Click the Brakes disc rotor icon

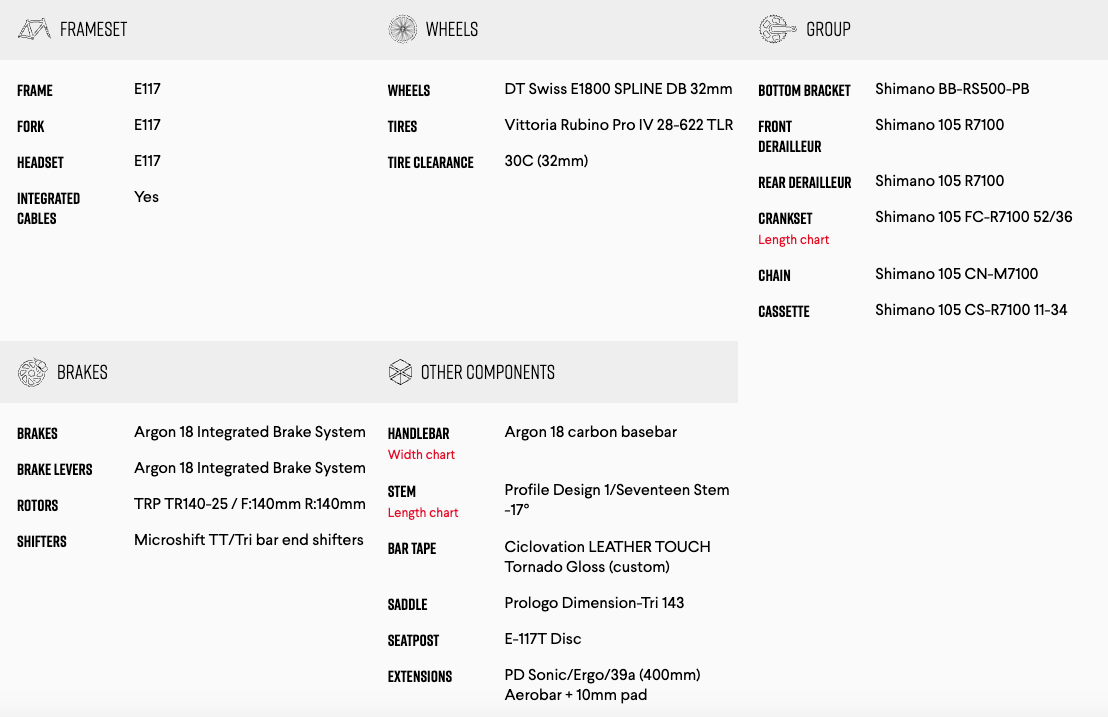(x=33, y=372)
